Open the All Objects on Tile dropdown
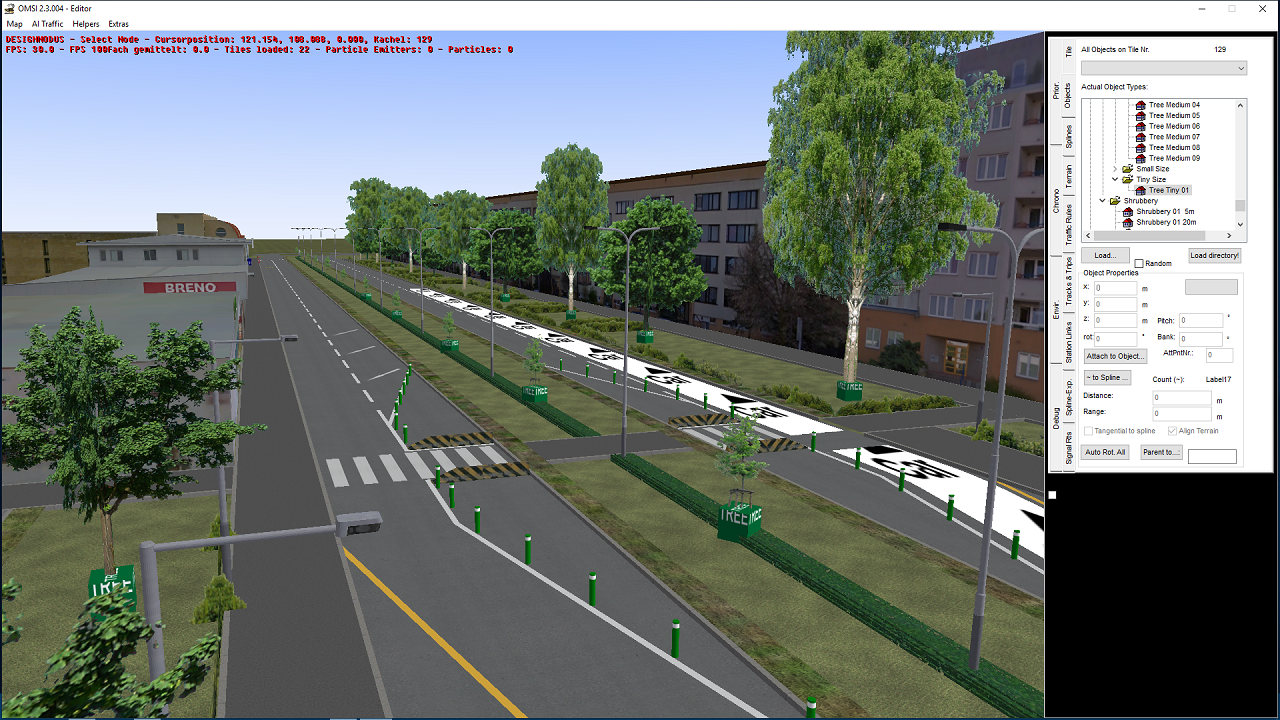This screenshot has width=1280, height=720. pyautogui.click(x=1164, y=68)
